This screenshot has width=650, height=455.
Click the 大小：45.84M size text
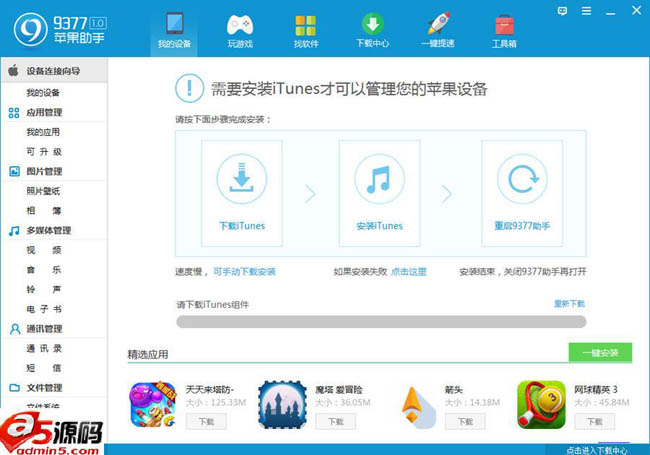coord(601,402)
